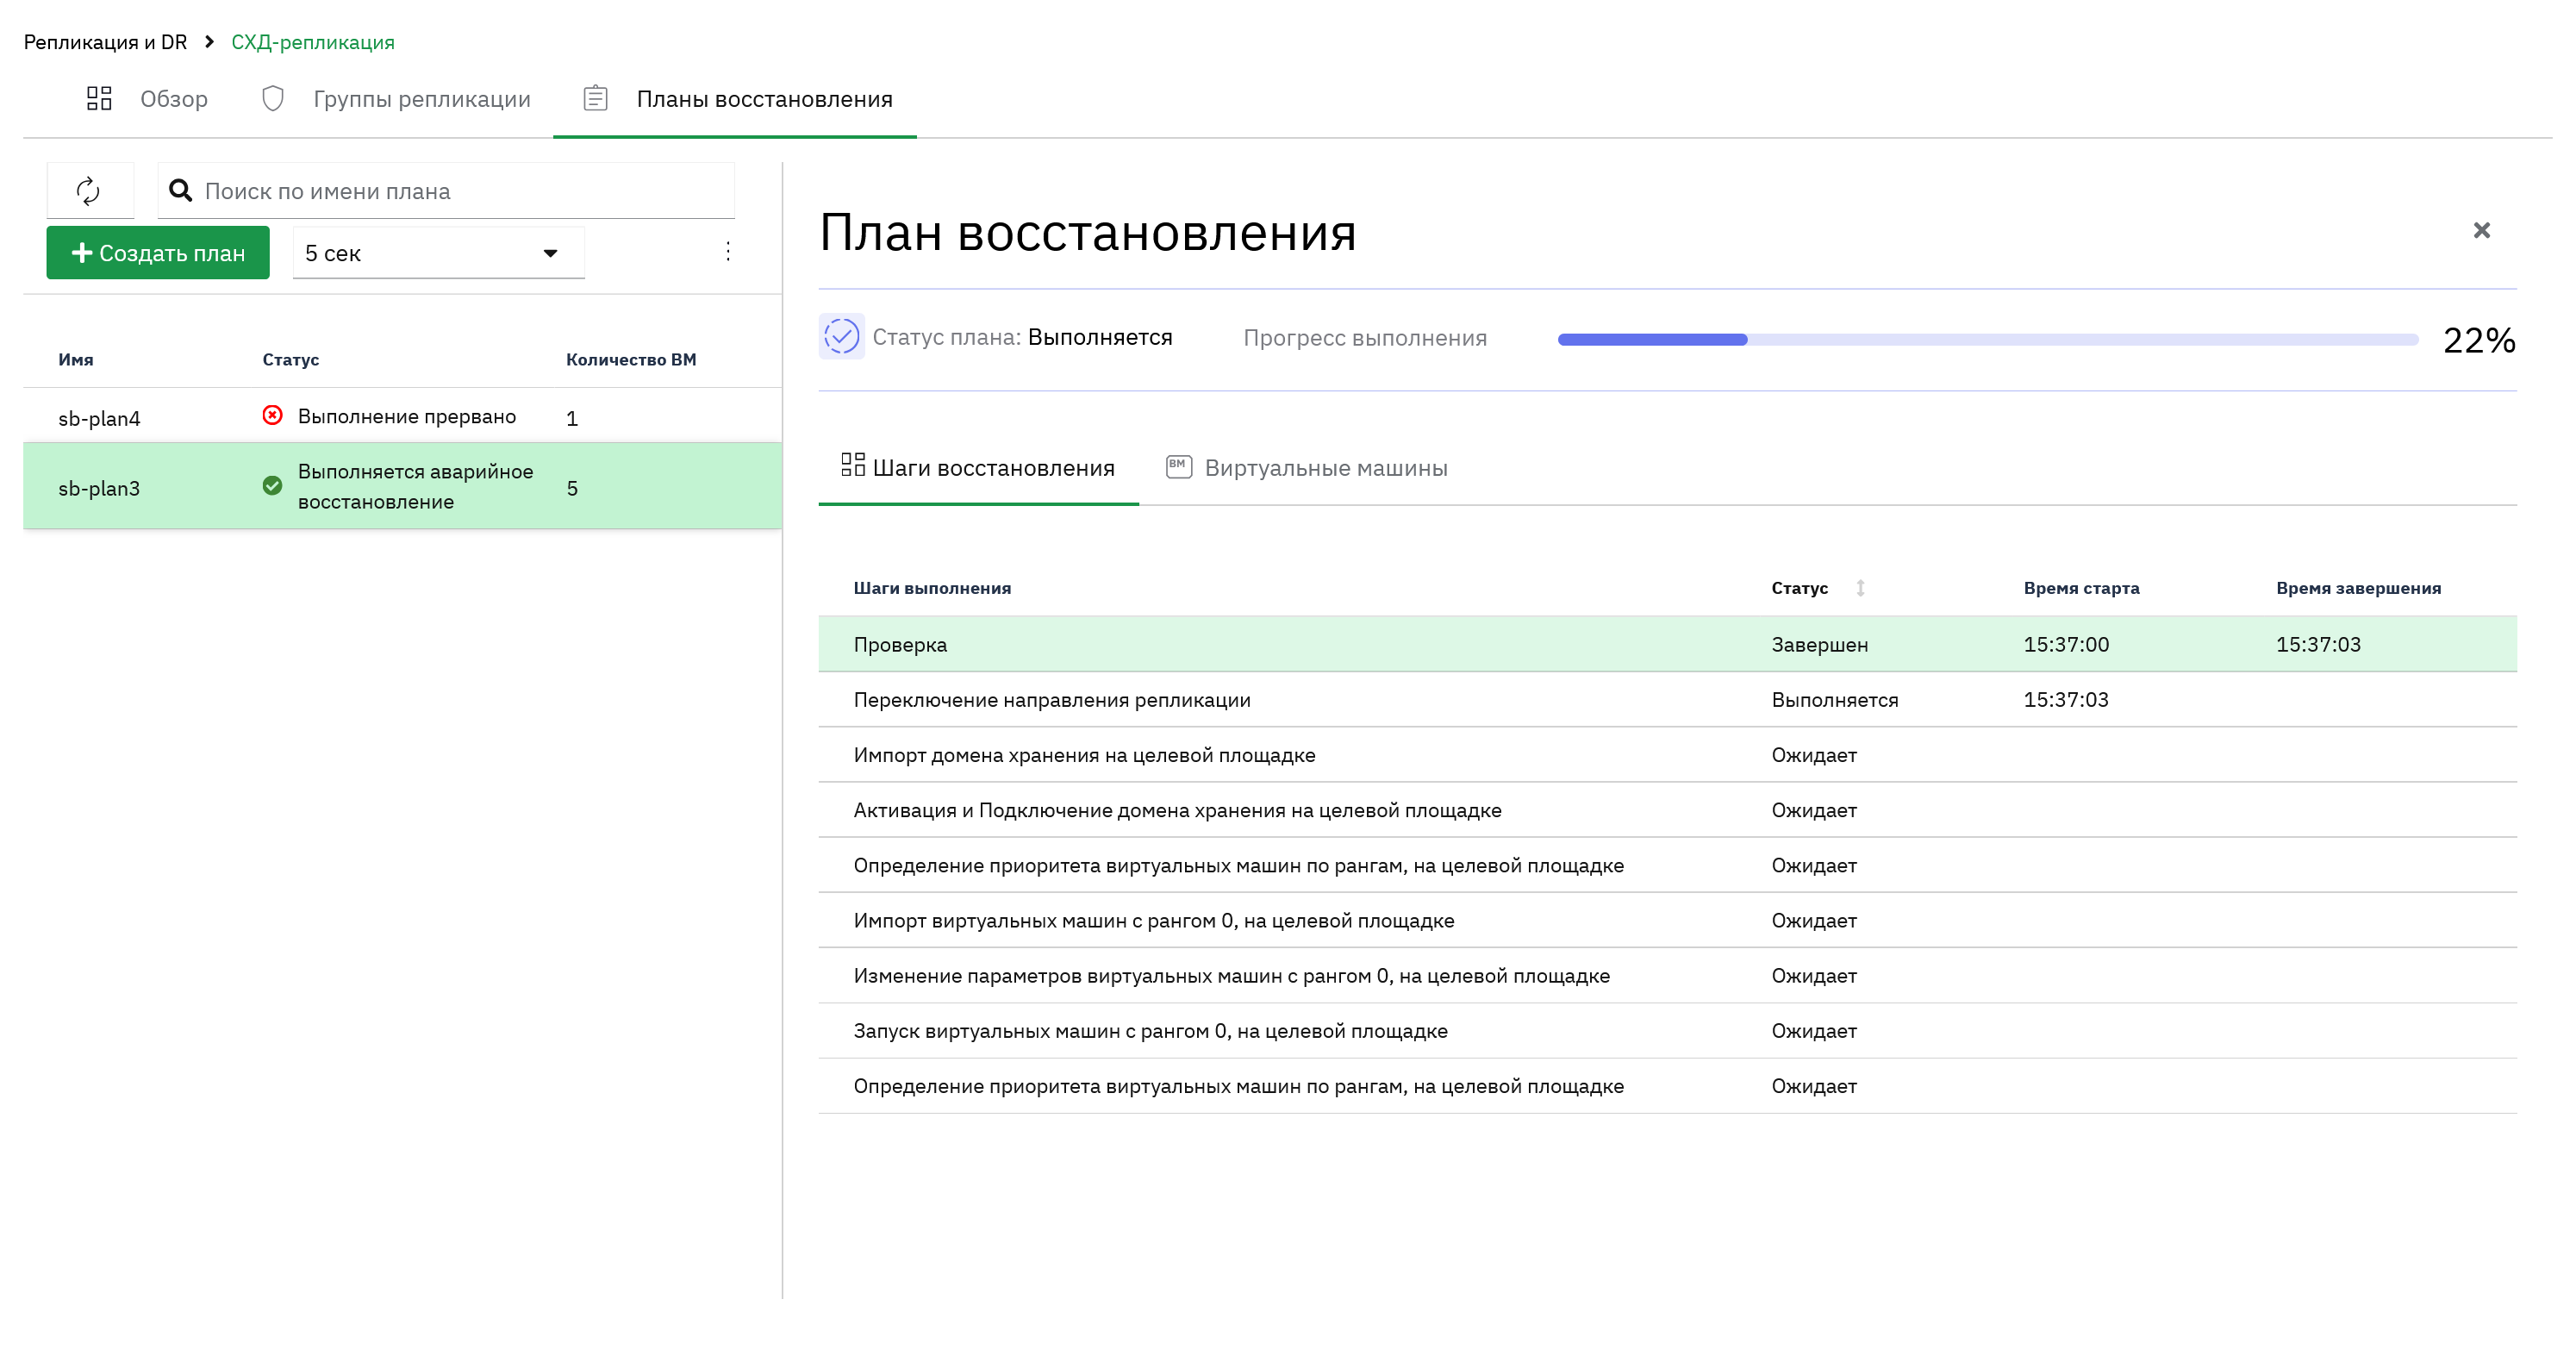
Task: Click start time 15:37:00
Action: pyautogui.click(x=2066, y=645)
